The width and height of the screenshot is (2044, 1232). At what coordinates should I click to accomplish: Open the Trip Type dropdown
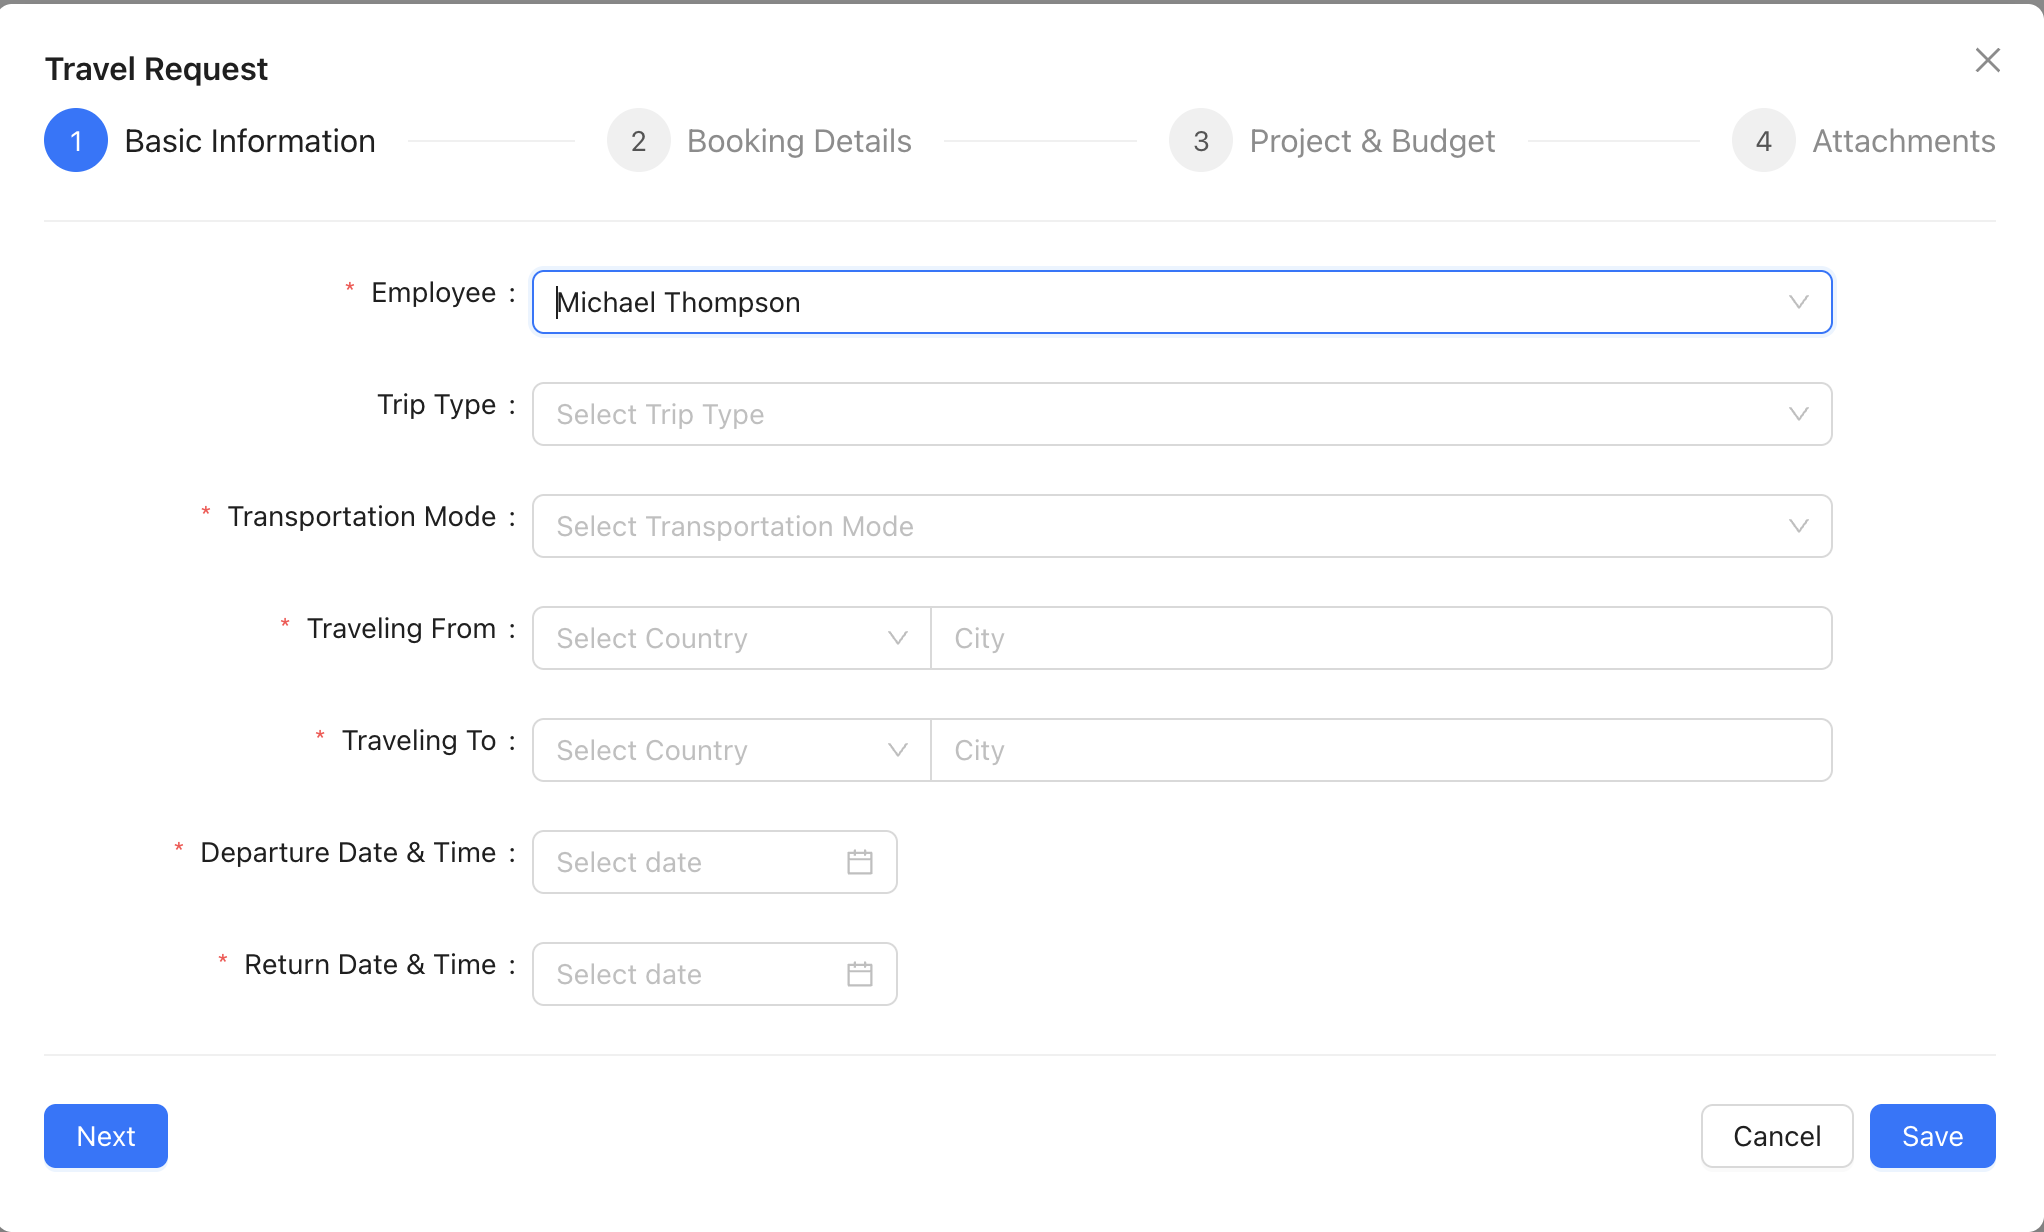1180,414
